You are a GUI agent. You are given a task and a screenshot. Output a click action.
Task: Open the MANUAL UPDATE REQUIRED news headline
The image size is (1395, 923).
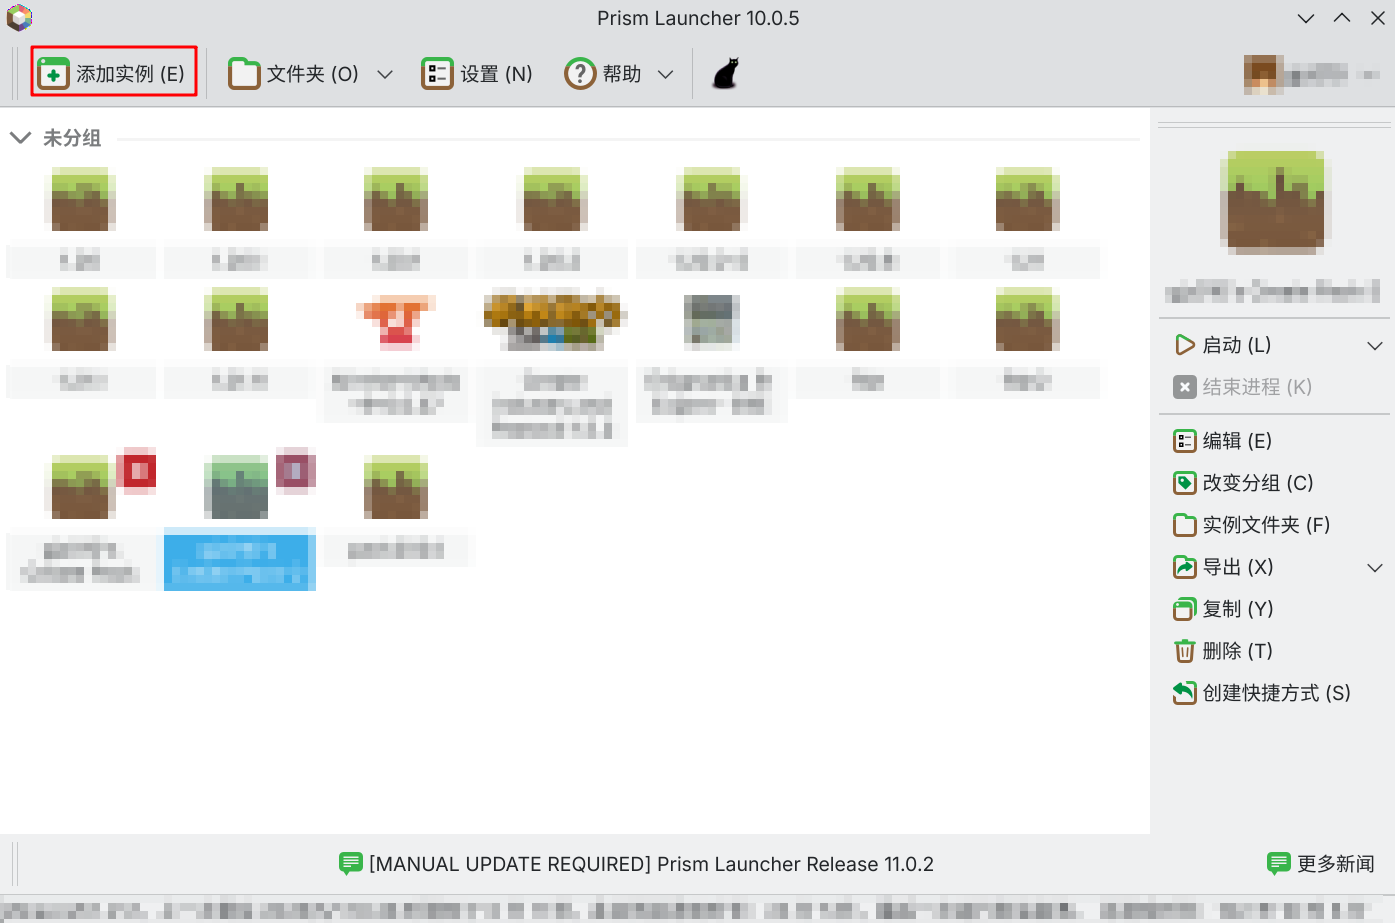point(636,864)
